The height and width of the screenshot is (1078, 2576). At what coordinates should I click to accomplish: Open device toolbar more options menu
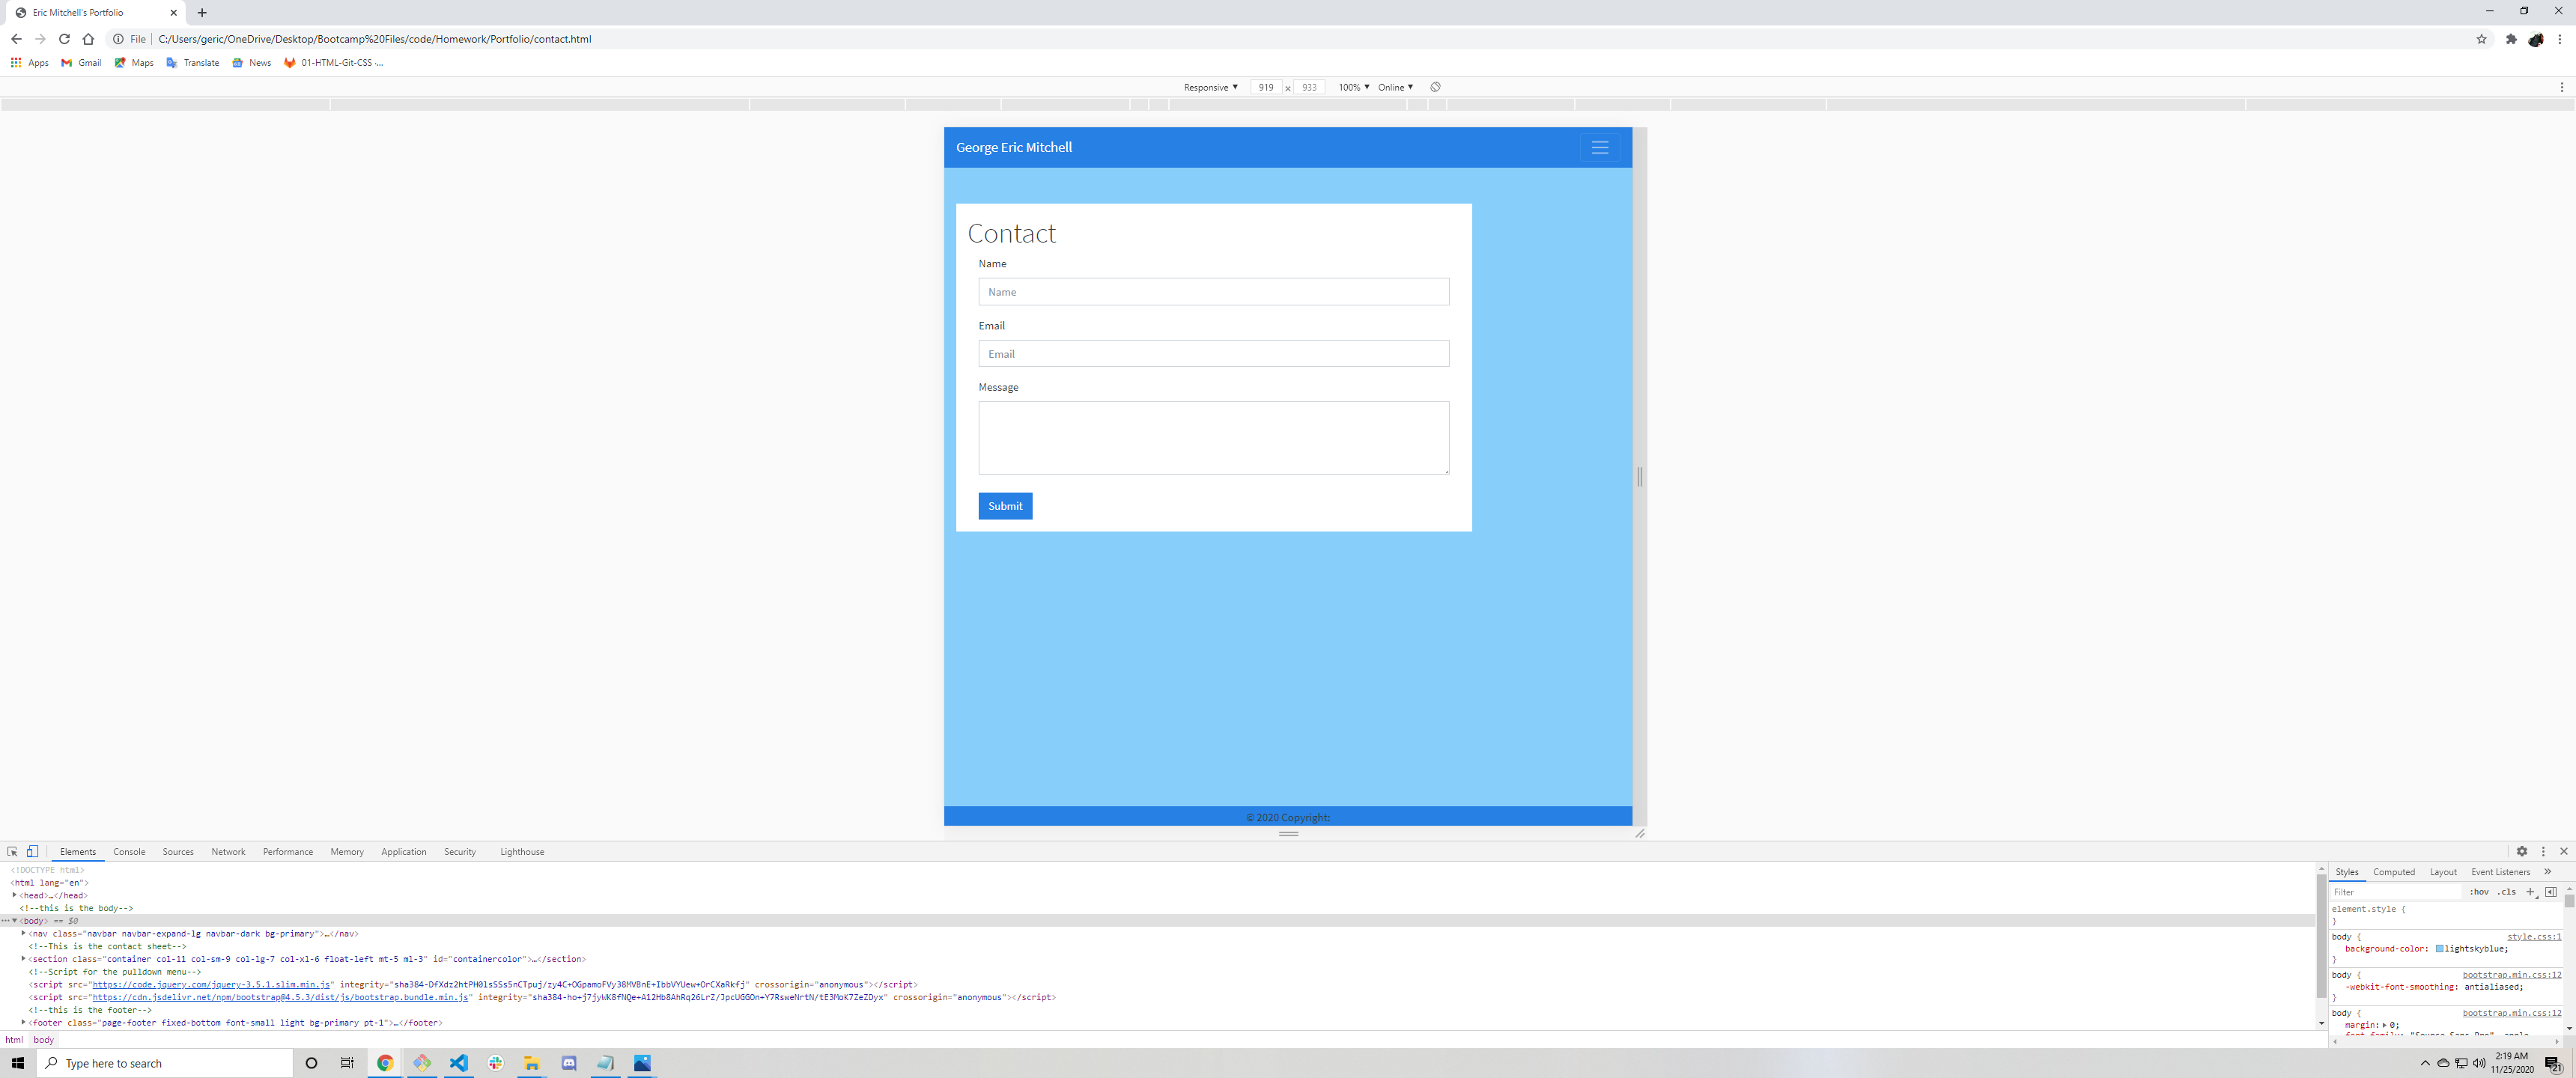(x=2562, y=87)
